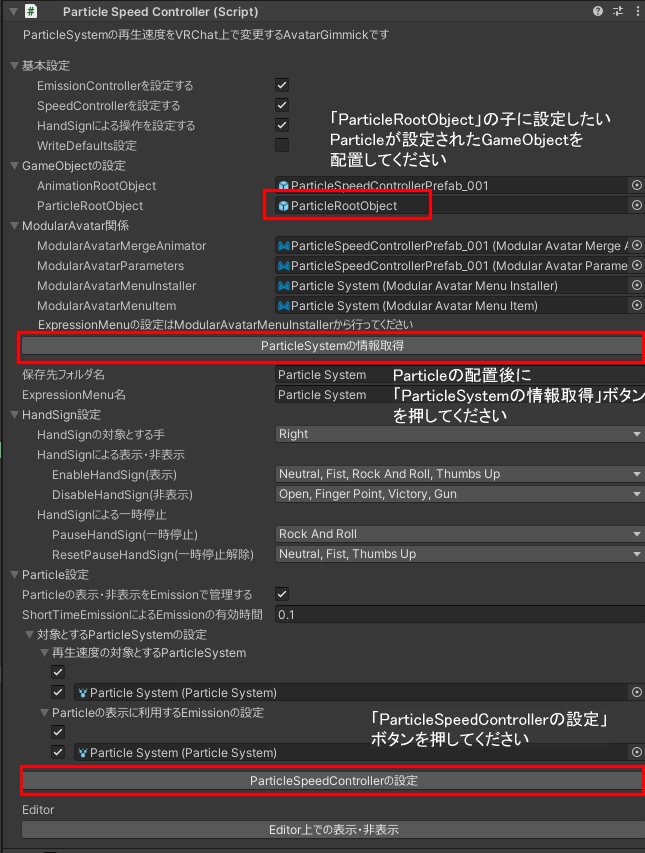Open the ResetPauseHandSign(一時停止解除) dropdown
The width and height of the screenshot is (645, 853).
[x=460, y=554]
